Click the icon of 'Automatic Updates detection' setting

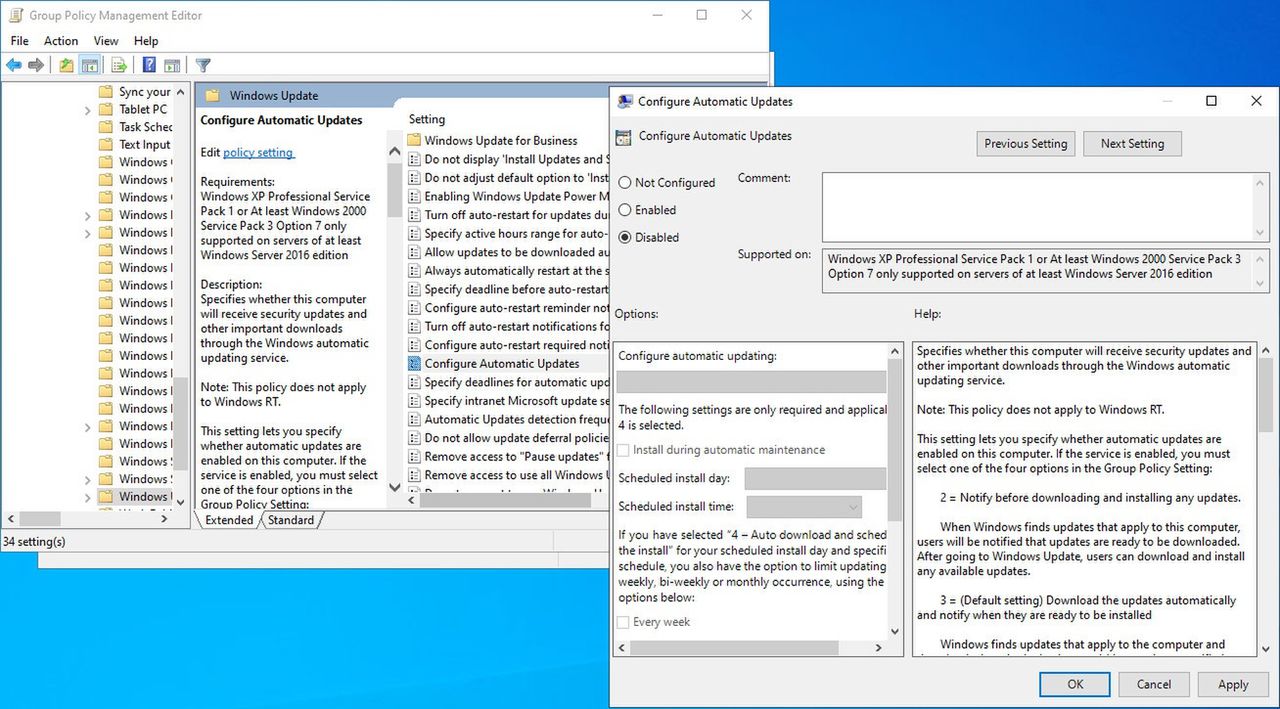pos(414,420)
